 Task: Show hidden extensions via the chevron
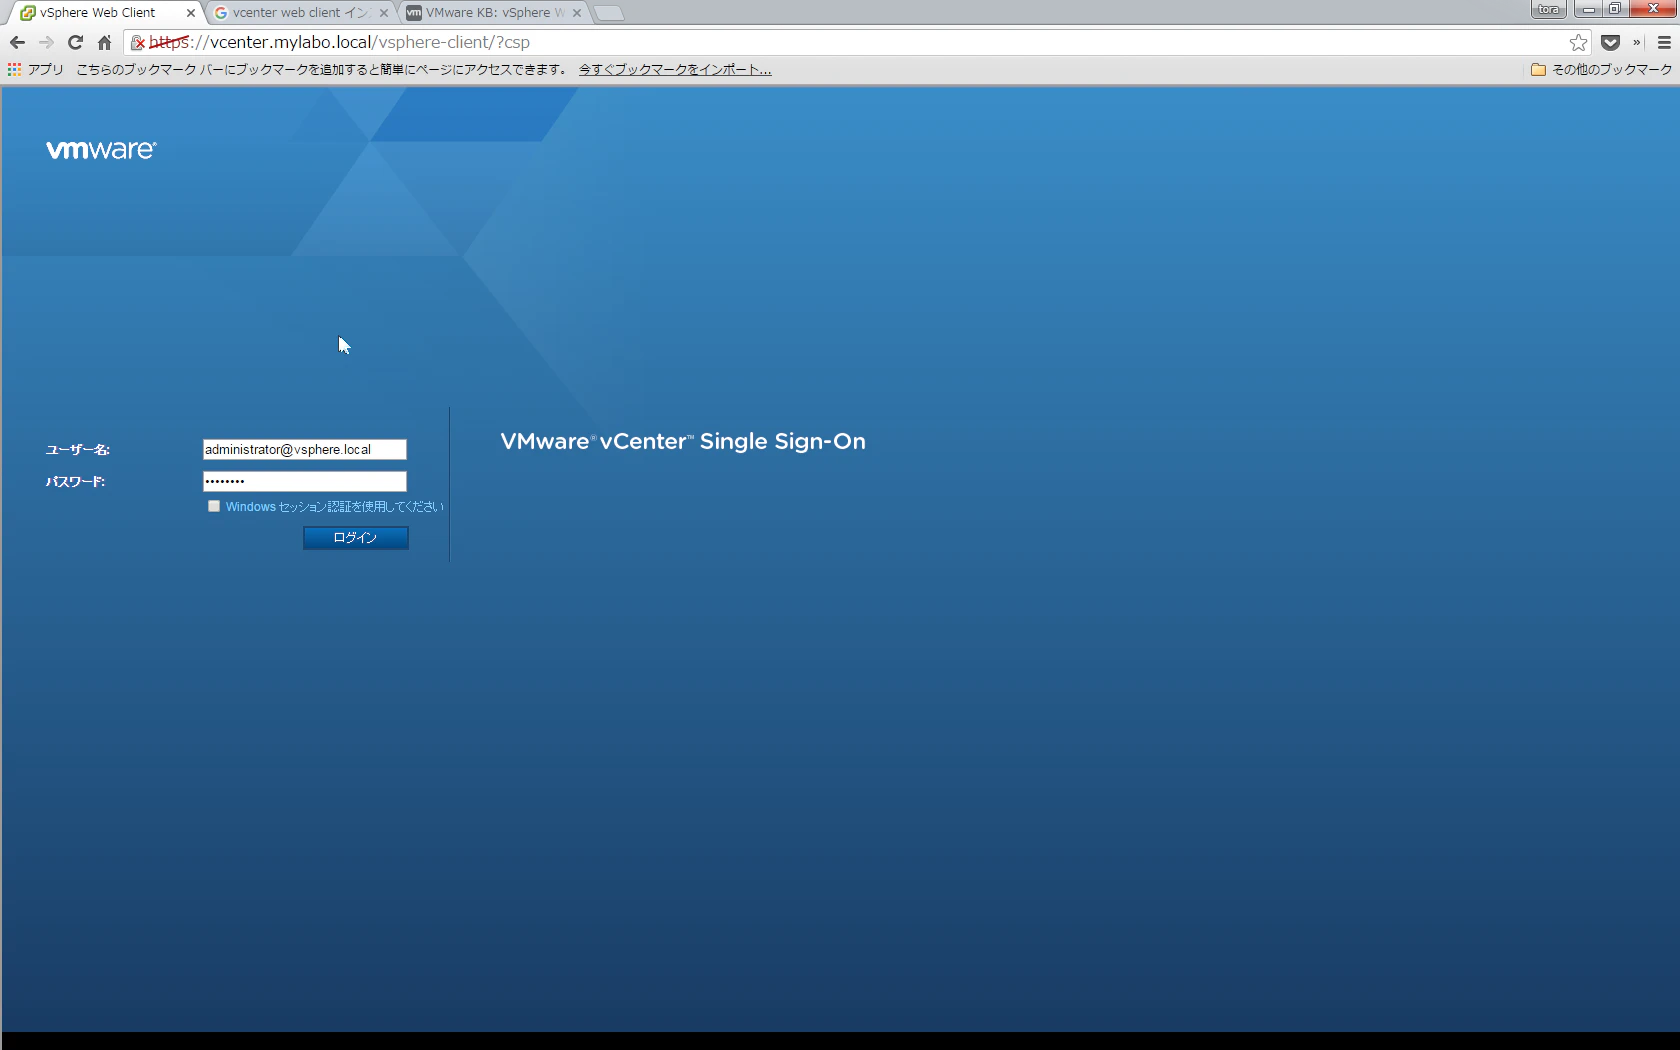tap(1637, 42)
